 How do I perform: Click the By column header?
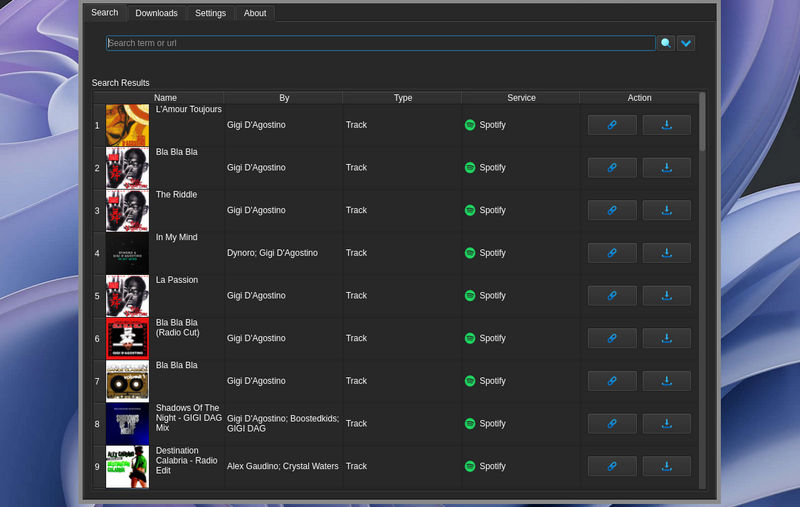(x=284, y=98)
